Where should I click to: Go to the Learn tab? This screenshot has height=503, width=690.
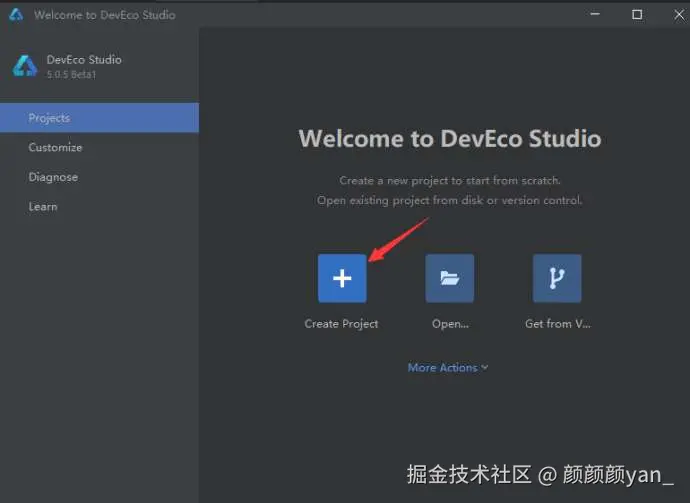[x=99, y=206]
